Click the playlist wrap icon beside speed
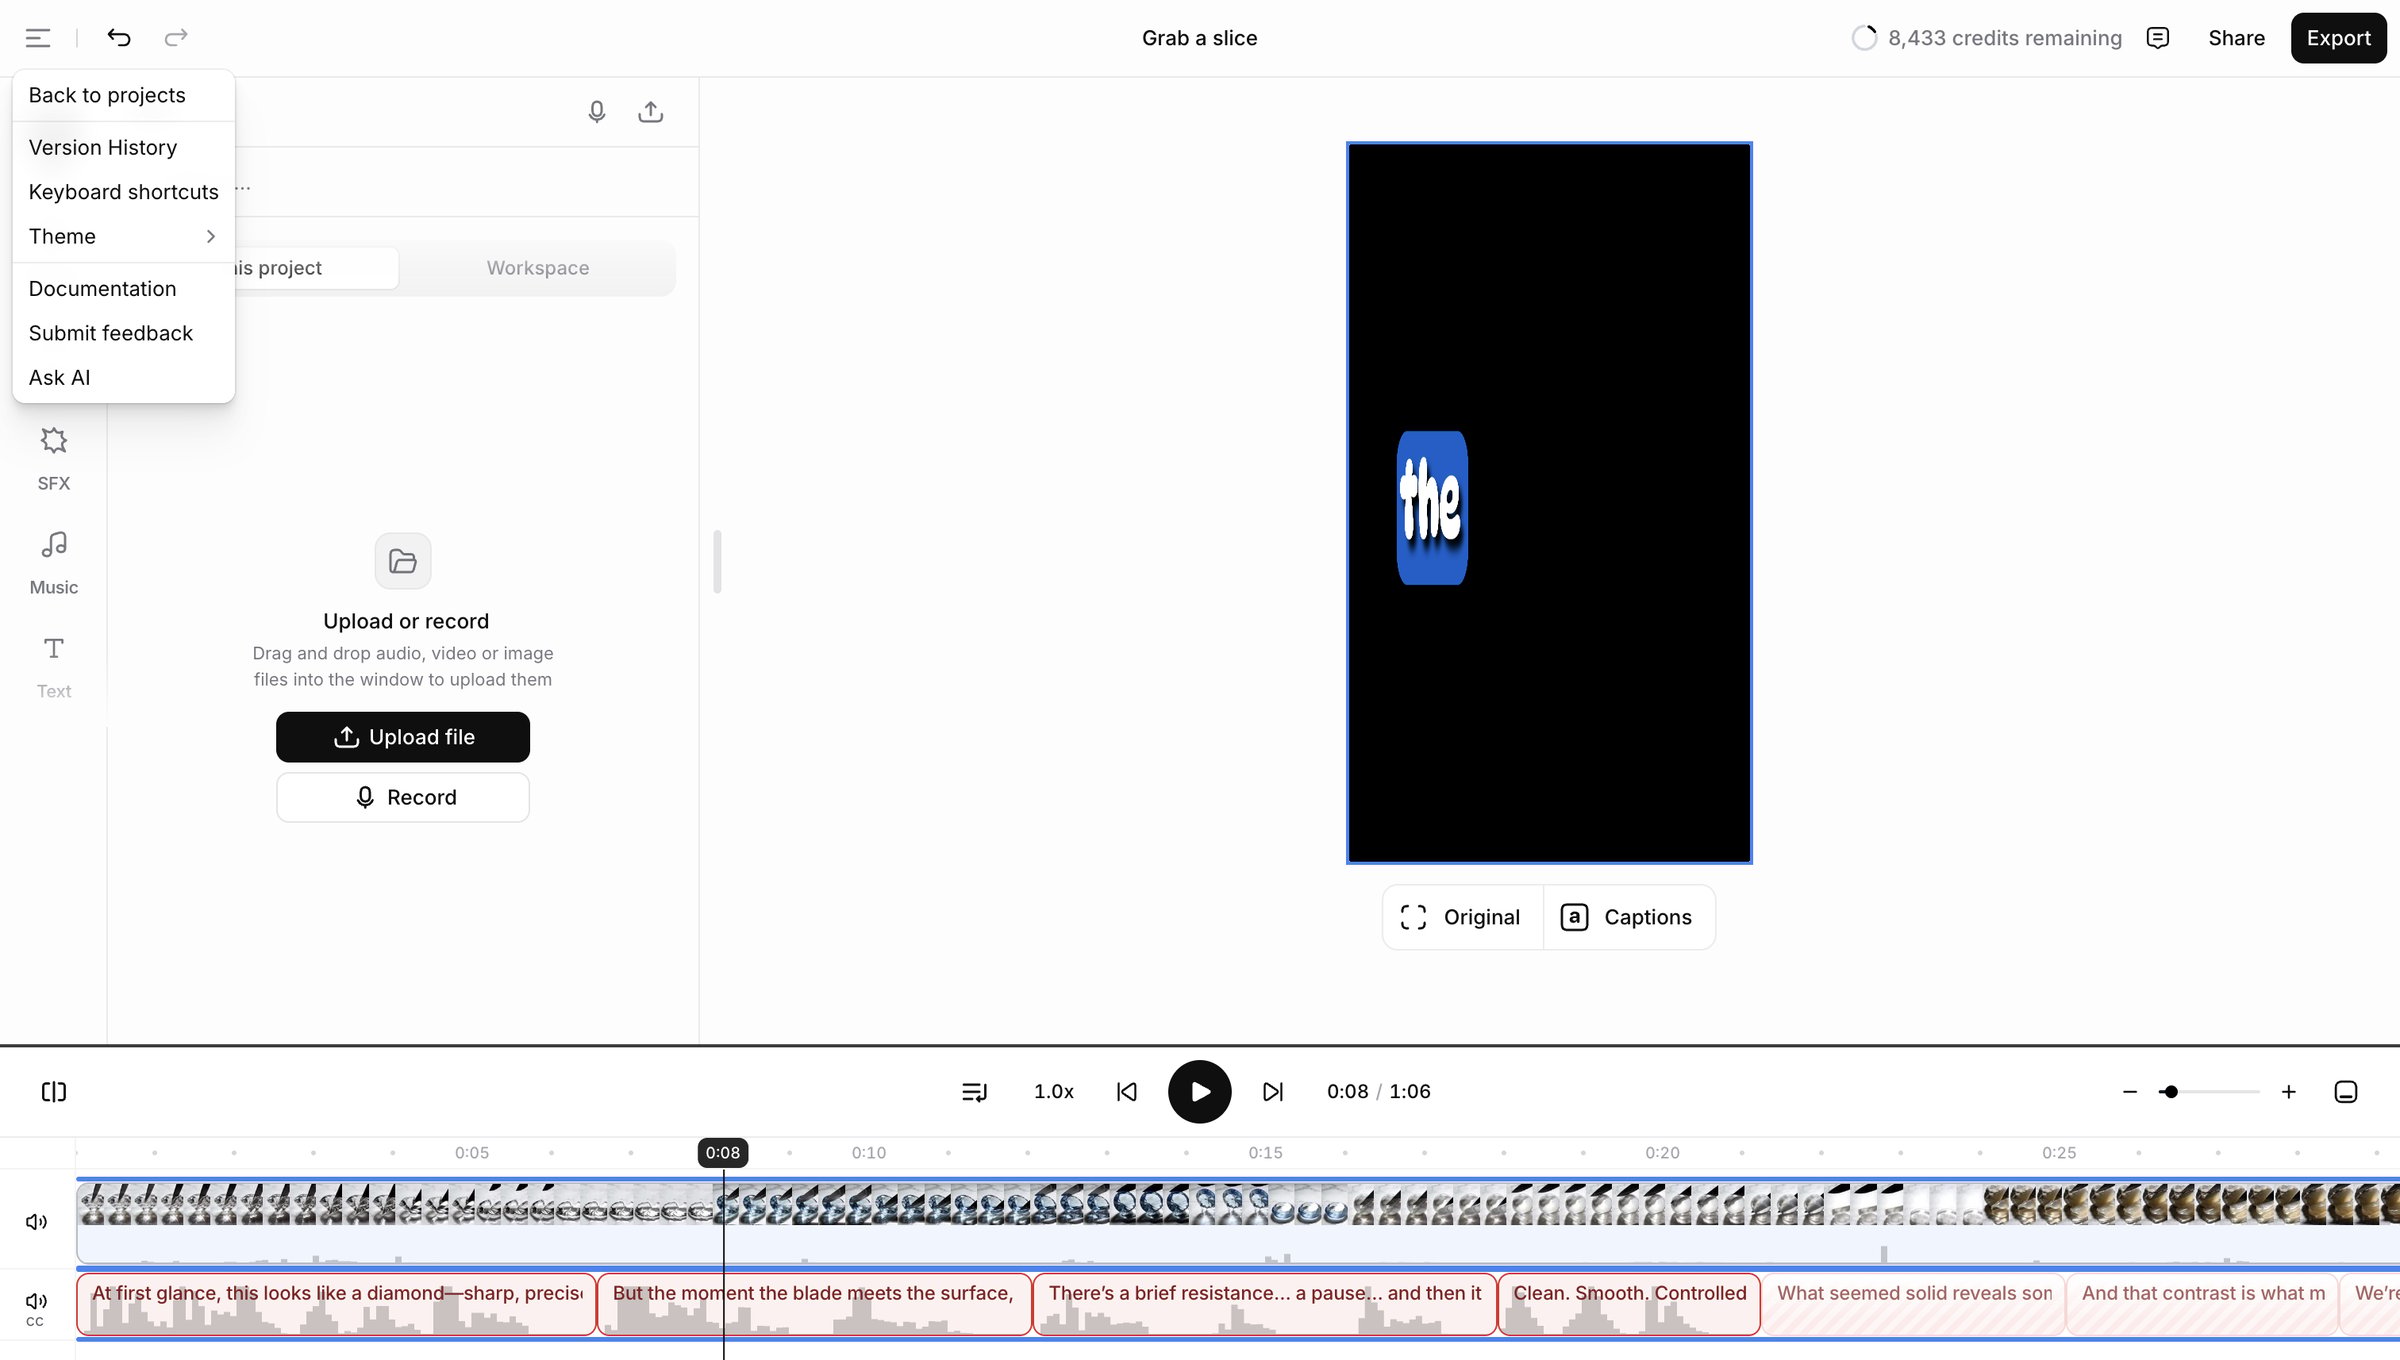This screenshot has width=2400, height=1360. point(974,1091)
